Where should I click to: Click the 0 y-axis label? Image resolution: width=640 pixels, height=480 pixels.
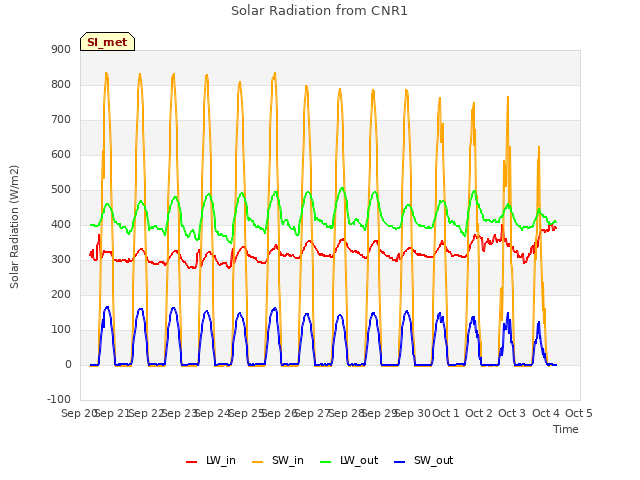pyautogui.click(x=68, y=365)
